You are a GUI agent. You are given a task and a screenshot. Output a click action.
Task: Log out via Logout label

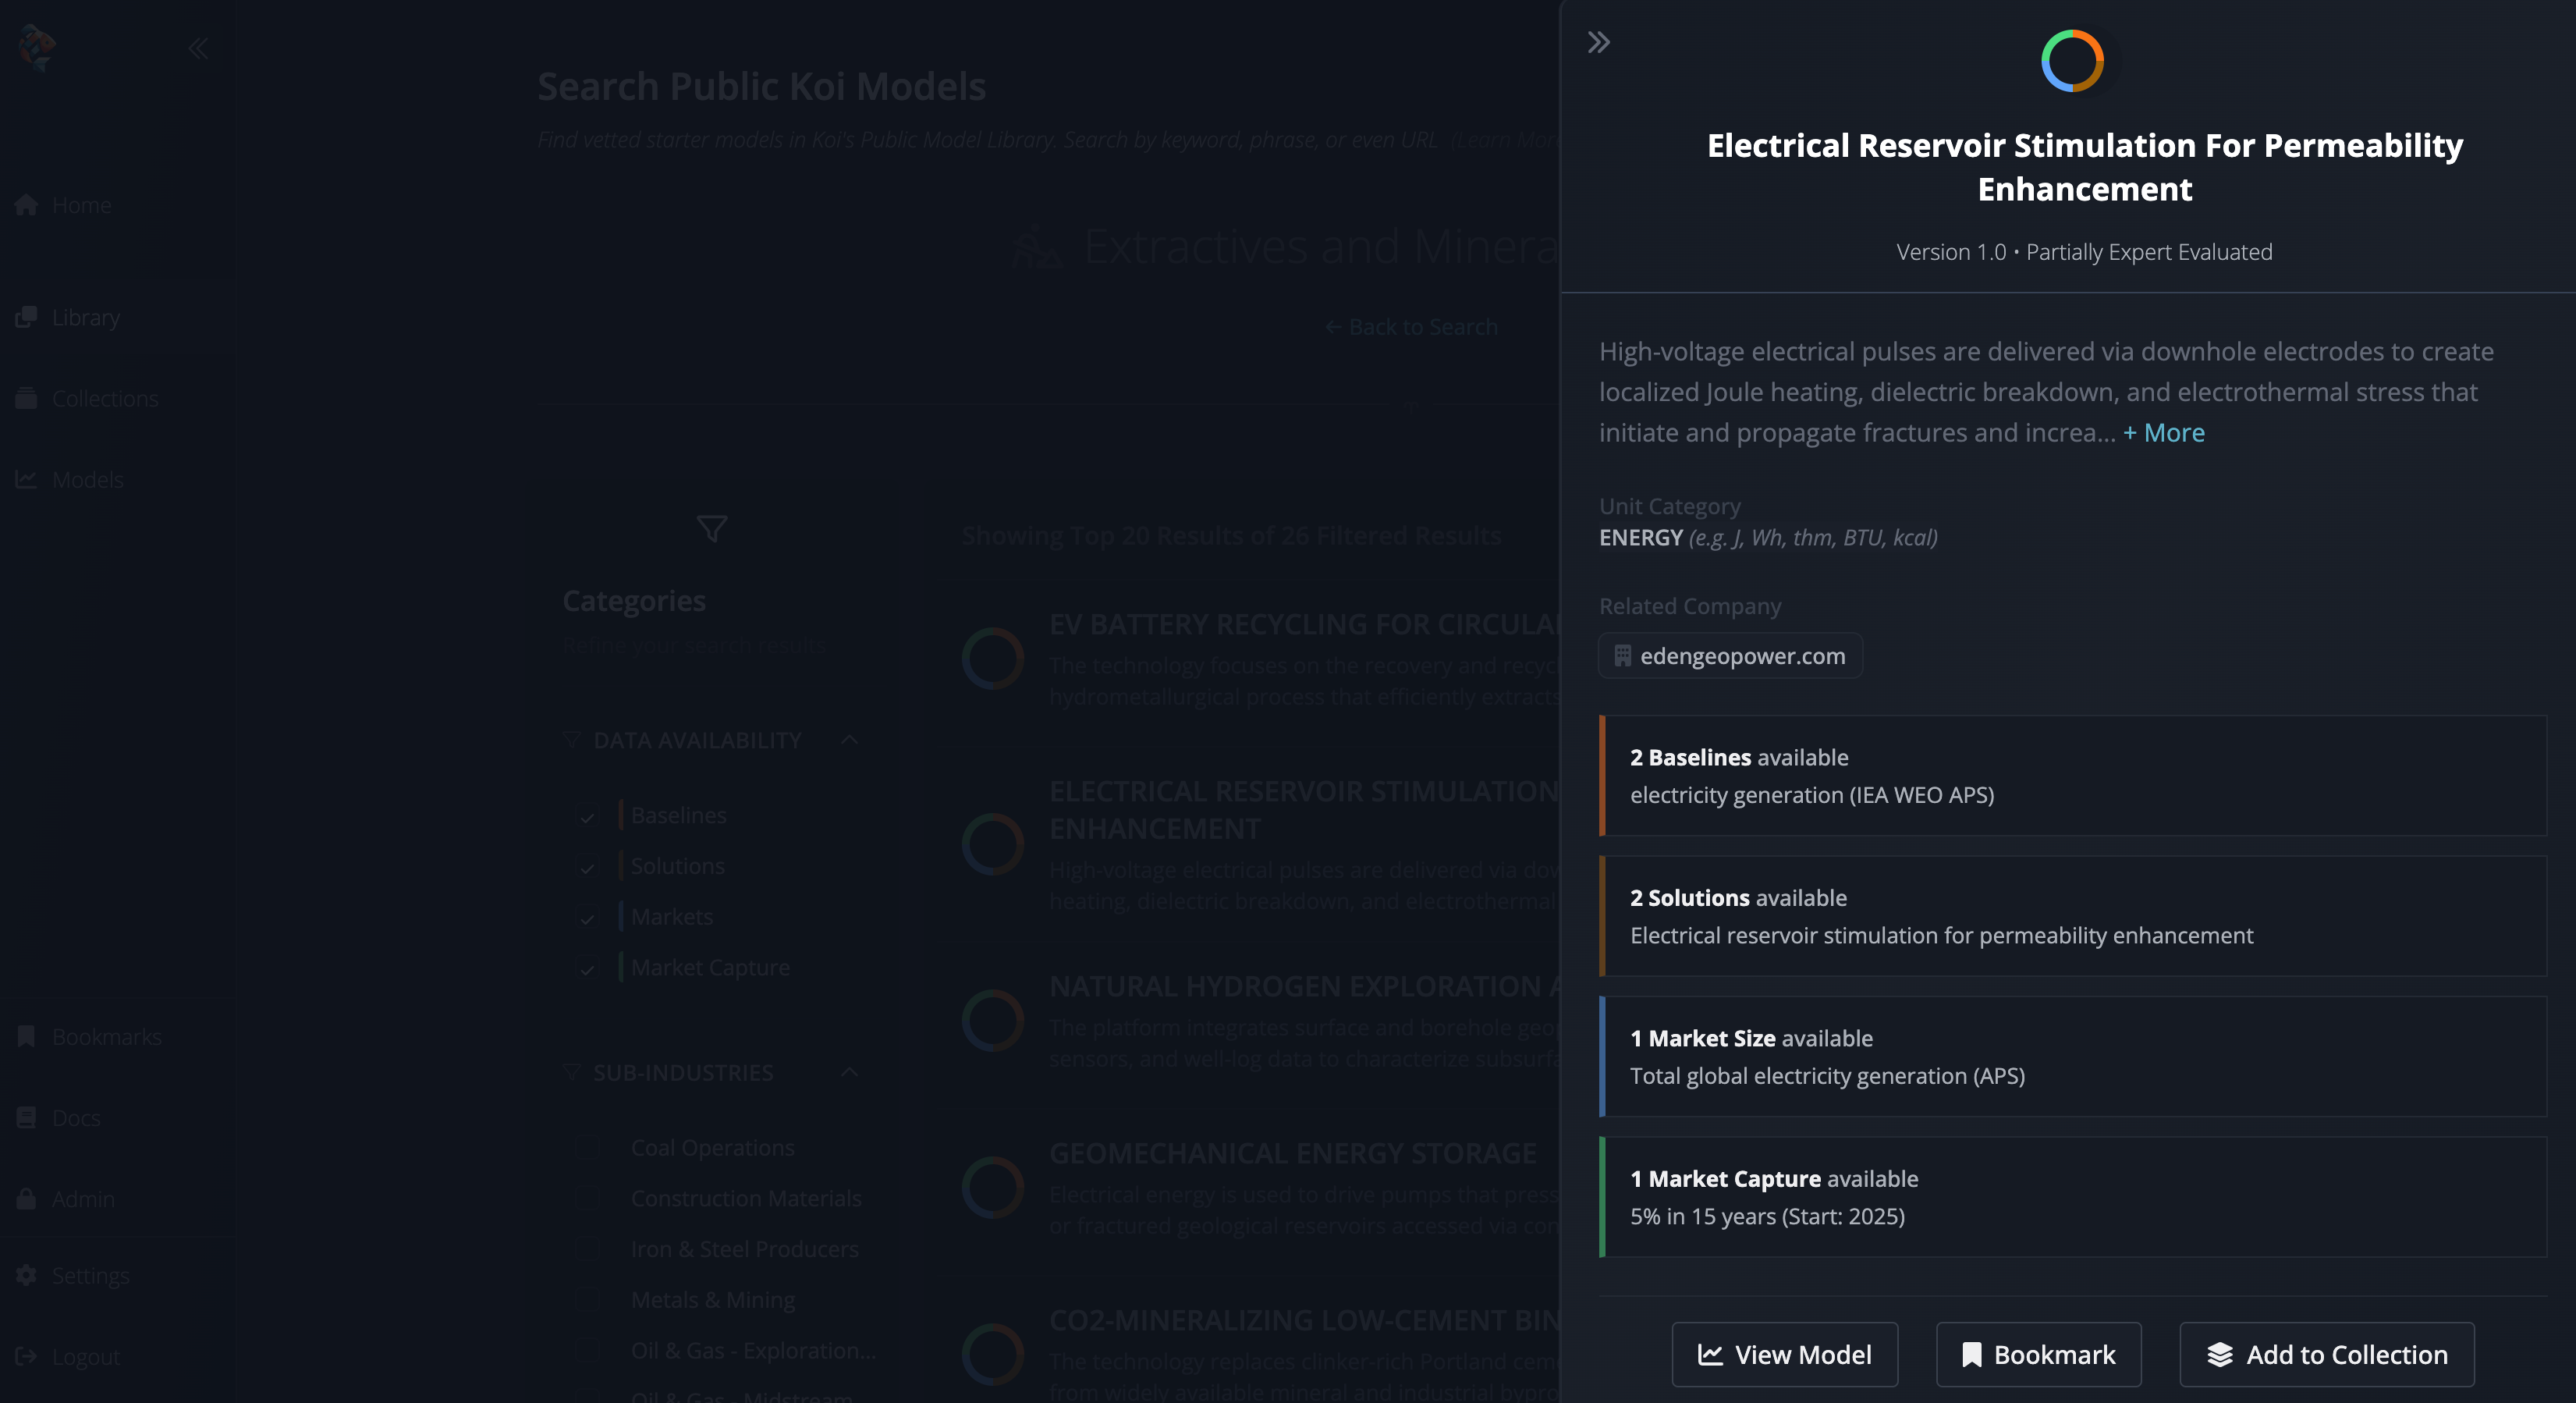[85, 1356]
